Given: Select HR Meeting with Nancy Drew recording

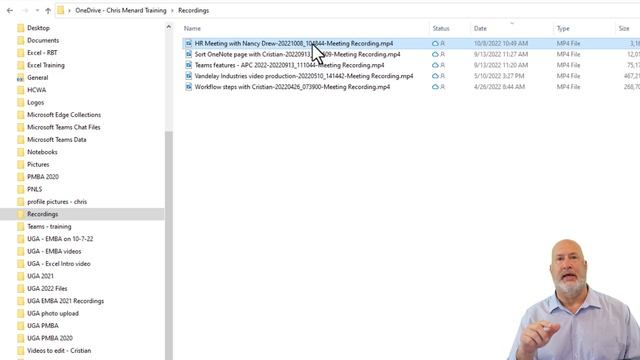Looking at the screenshot, I should point(294,43).
